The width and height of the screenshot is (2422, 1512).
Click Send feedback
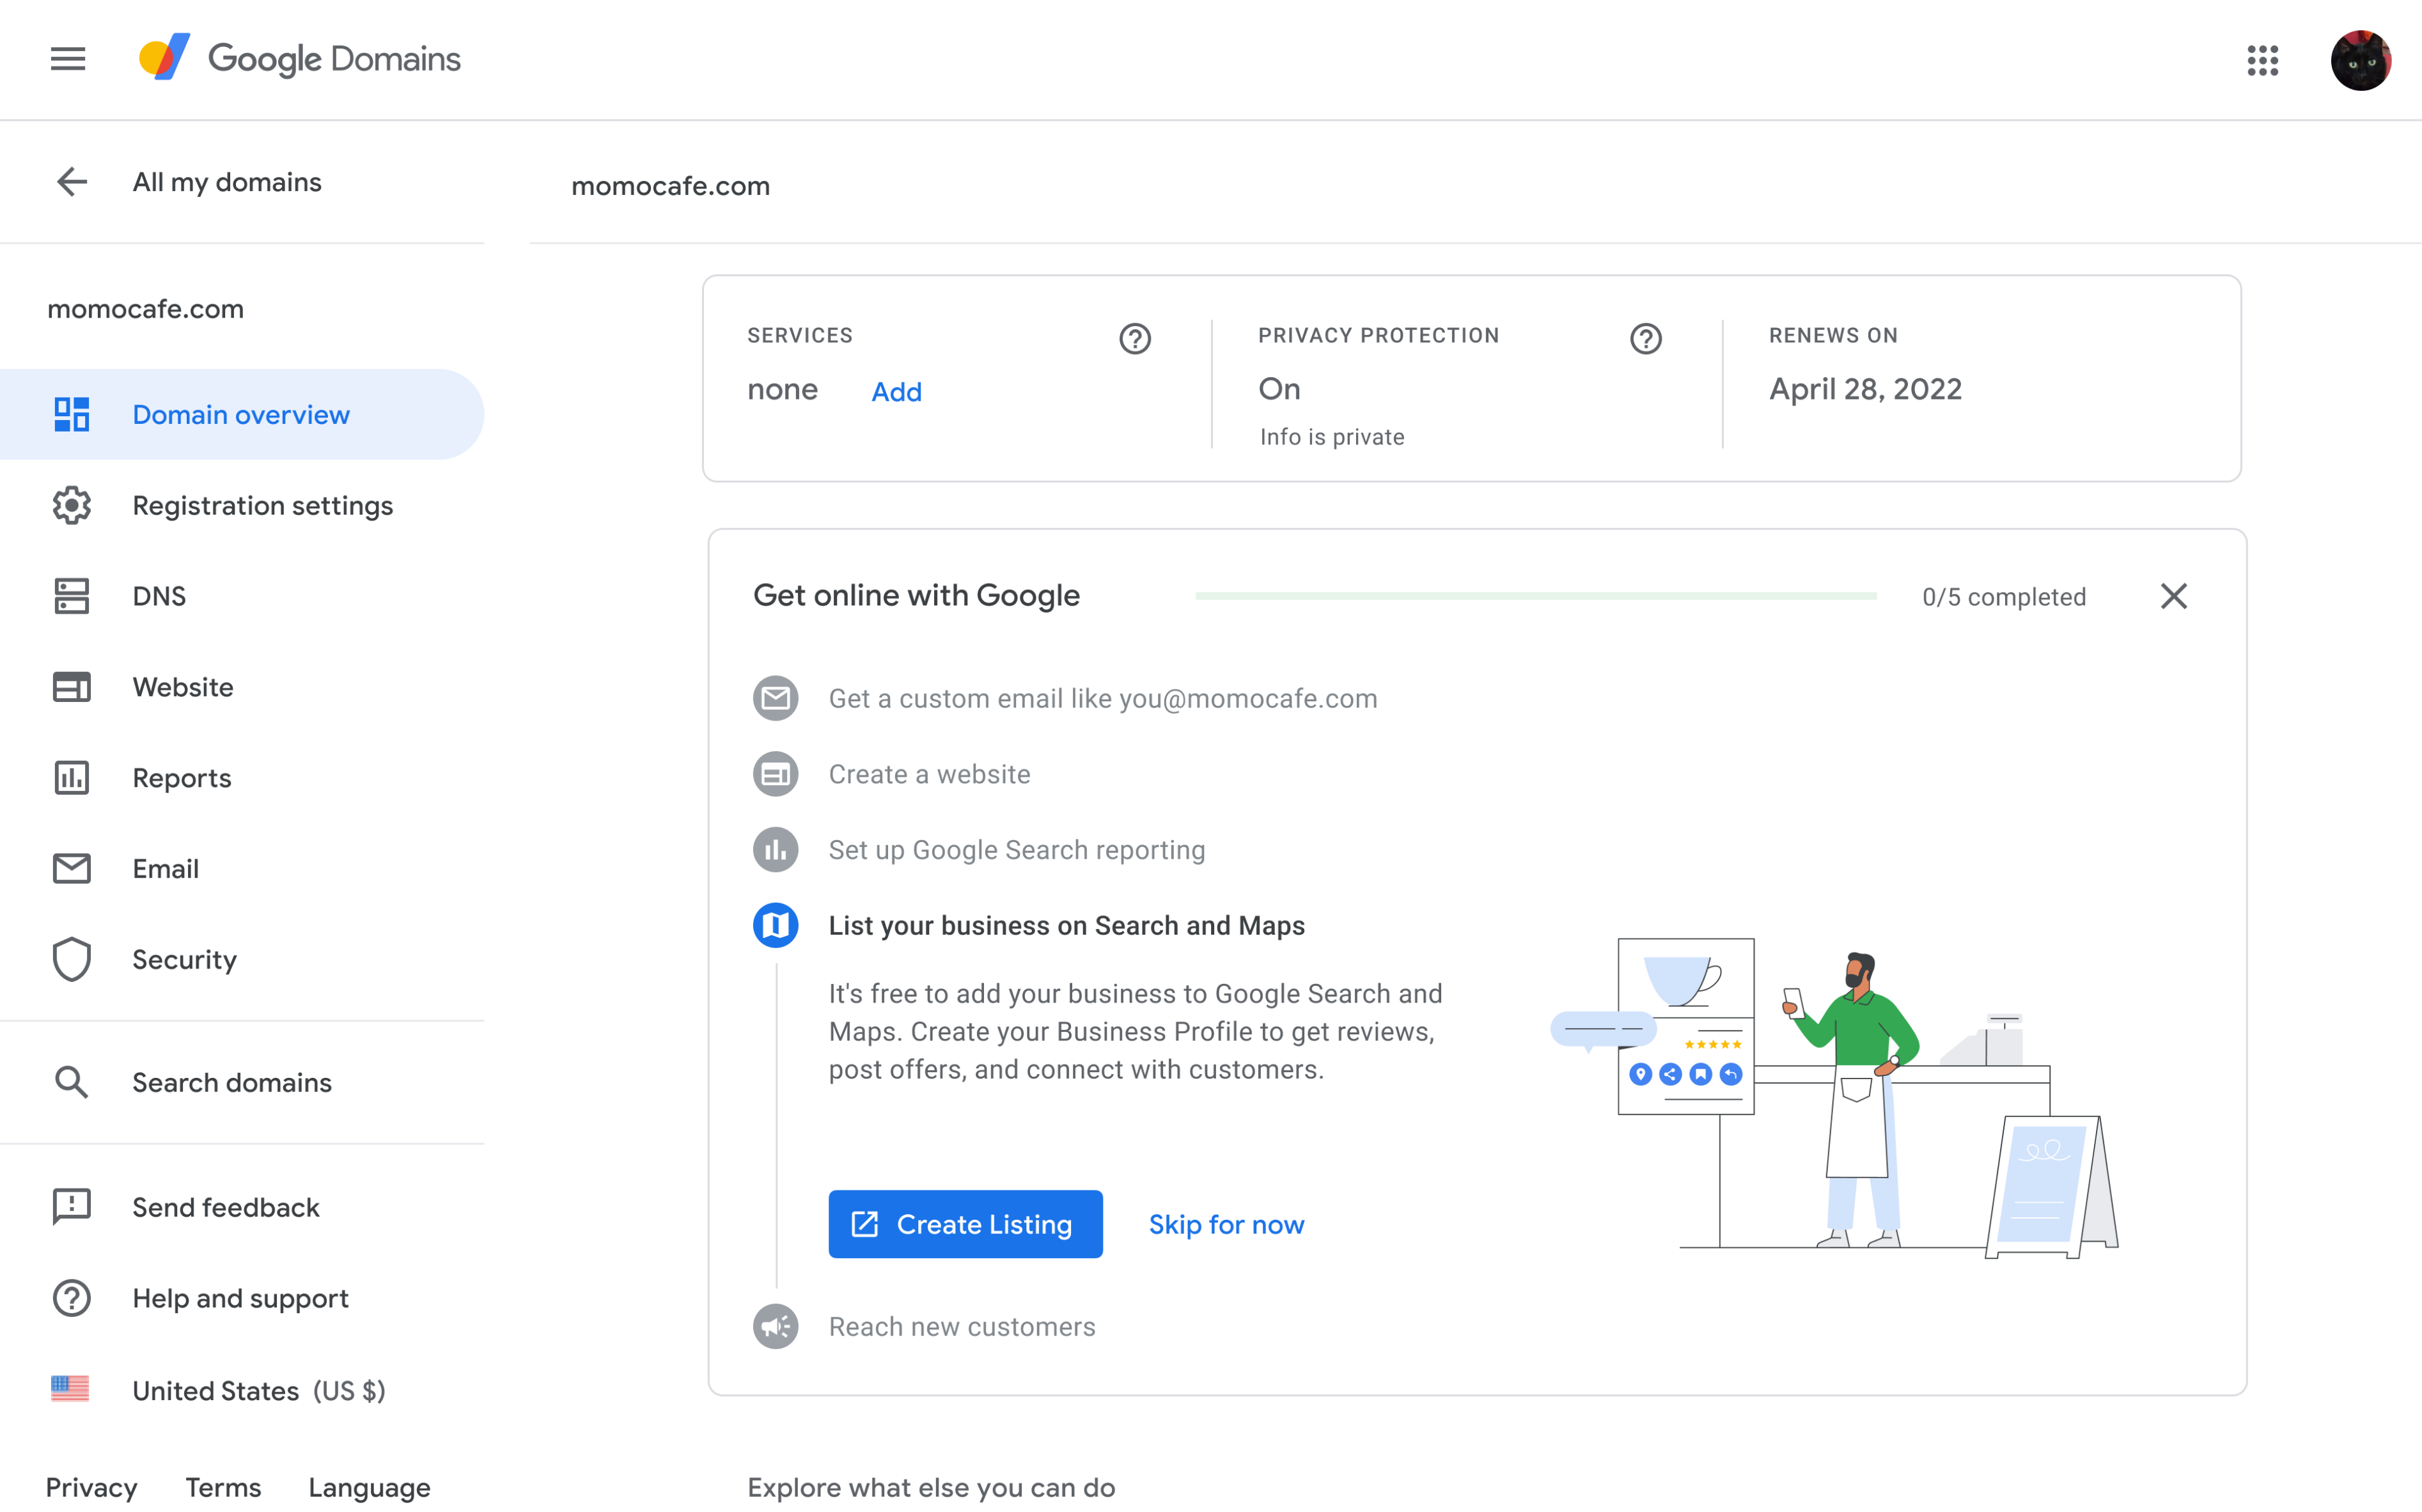242,1207
